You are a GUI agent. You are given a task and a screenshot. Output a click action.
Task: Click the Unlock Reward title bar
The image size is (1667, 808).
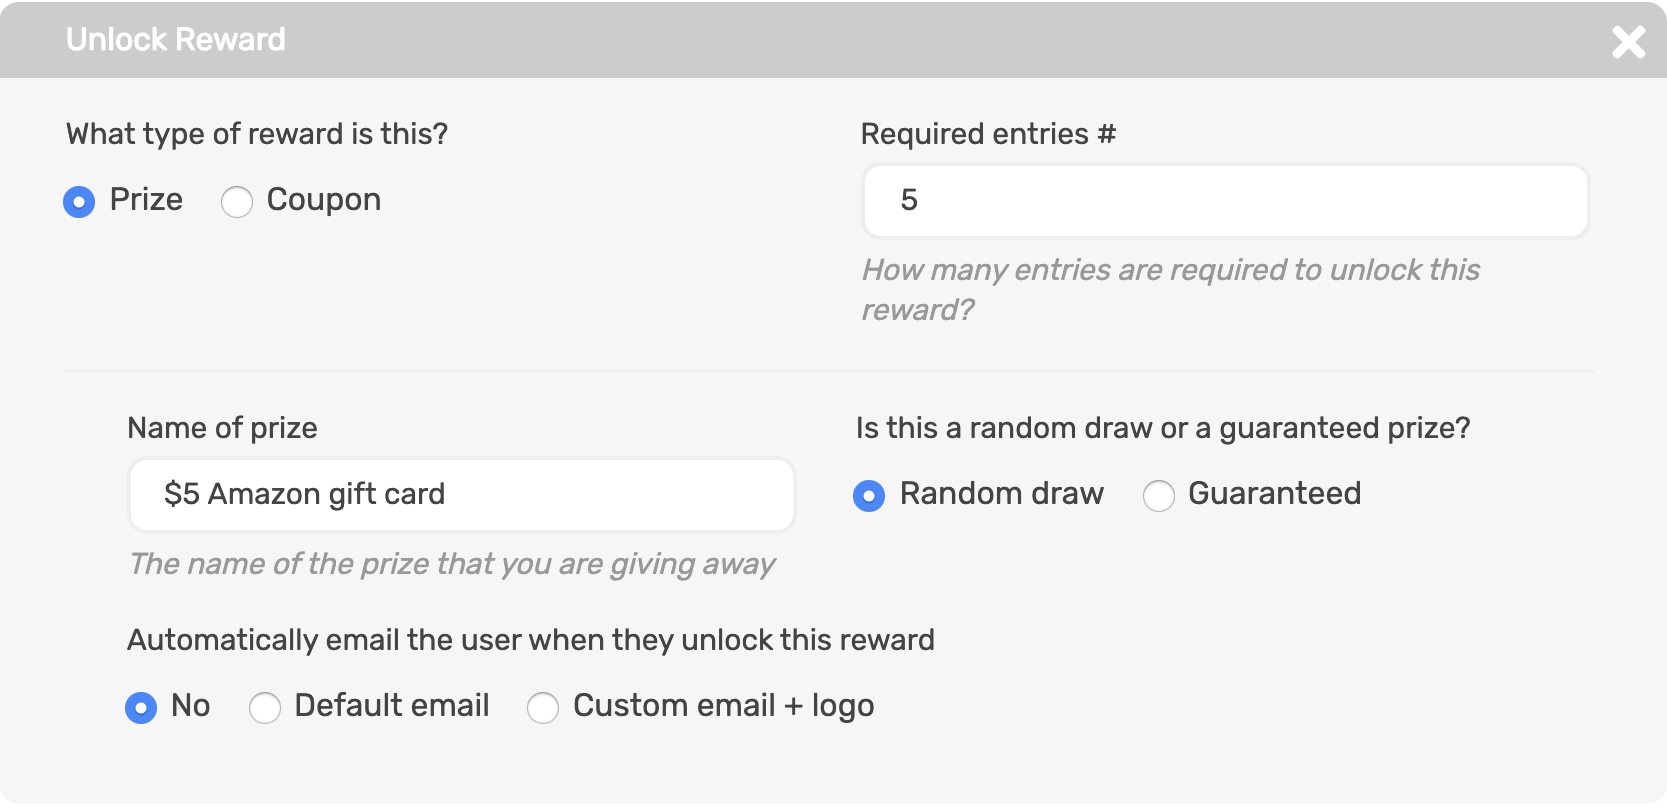point(176,40)
